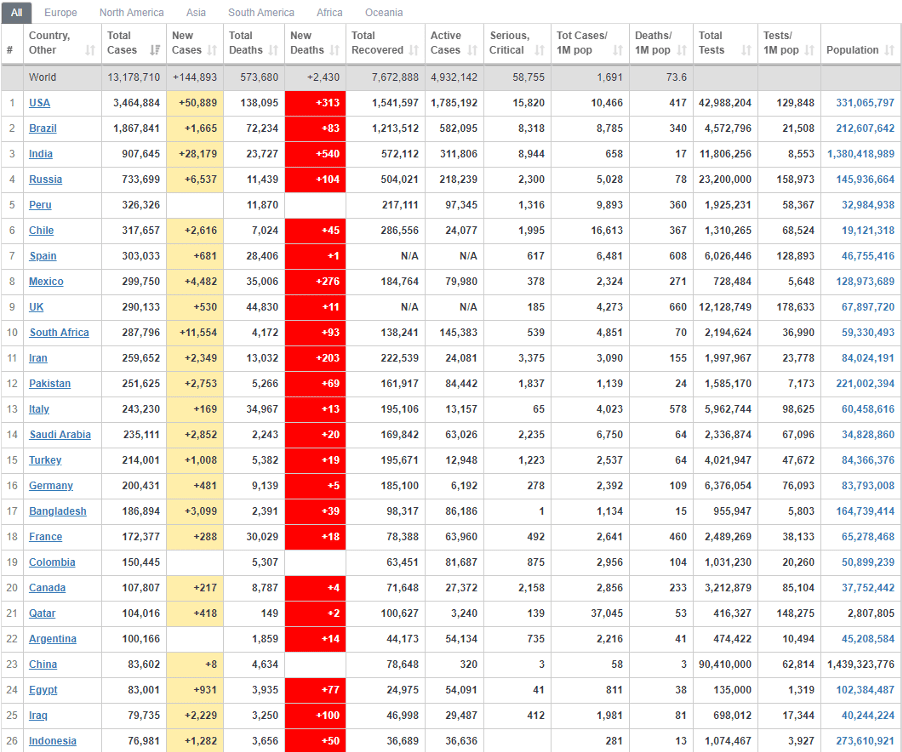This screenshot has height=752, width=902.
Task: Click China total tests cell 90,410,000
Action: 725,665
